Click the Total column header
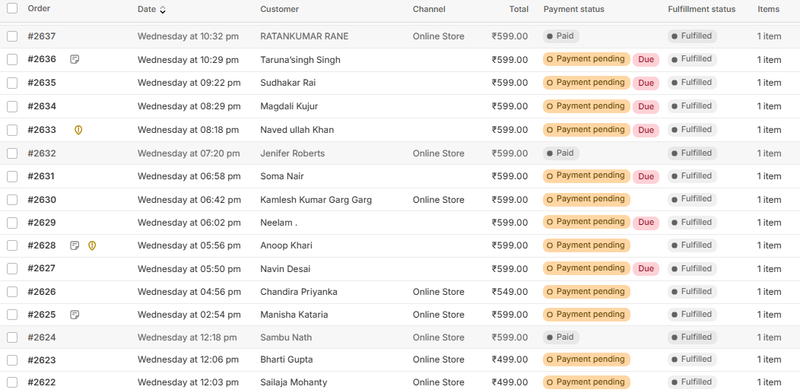The image size is (800, 392). (518, 9)
